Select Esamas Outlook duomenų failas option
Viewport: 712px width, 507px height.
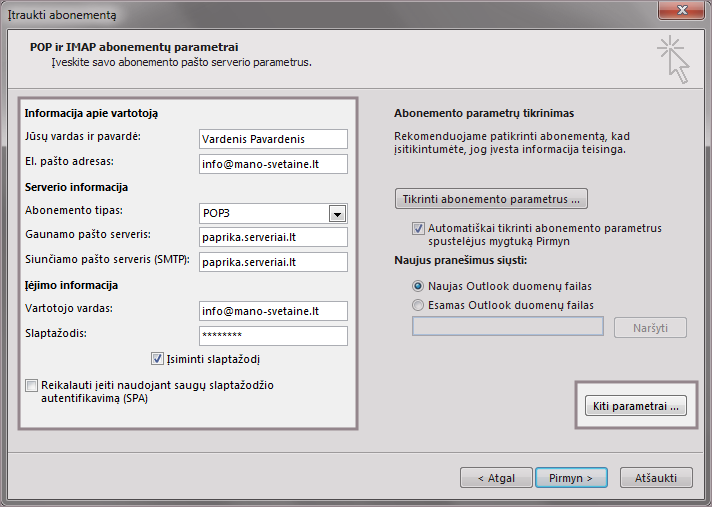click(418, 305)
